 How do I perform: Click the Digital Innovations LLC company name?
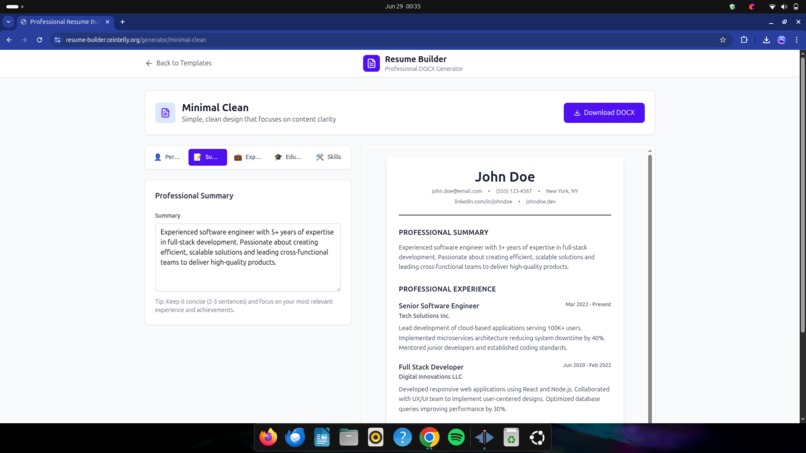click(430, 376)
